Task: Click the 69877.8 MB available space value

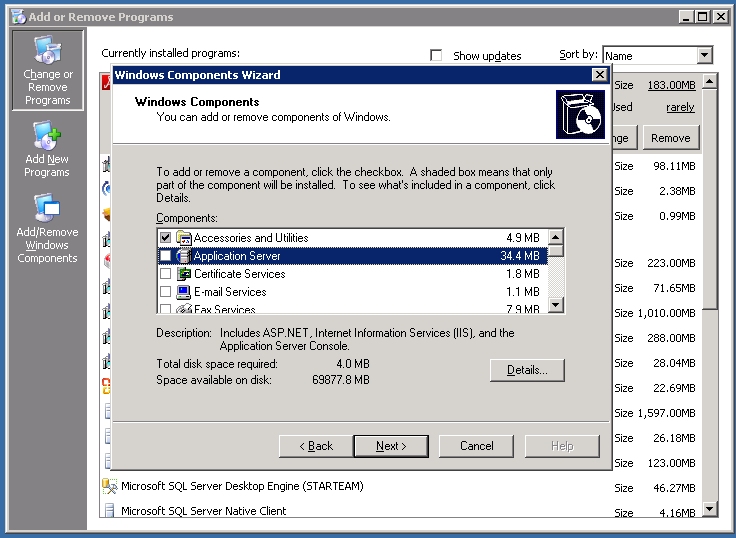Action: (x=341, y=379)
